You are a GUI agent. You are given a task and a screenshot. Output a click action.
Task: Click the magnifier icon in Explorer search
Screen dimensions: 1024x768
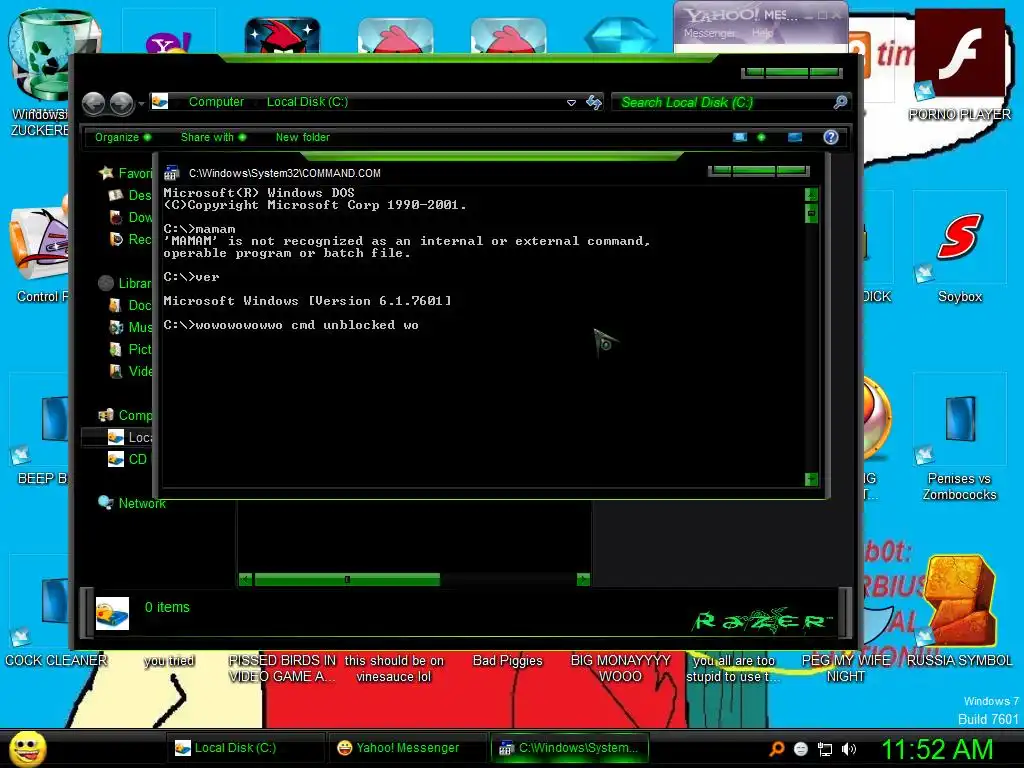(x=840, y=102)
